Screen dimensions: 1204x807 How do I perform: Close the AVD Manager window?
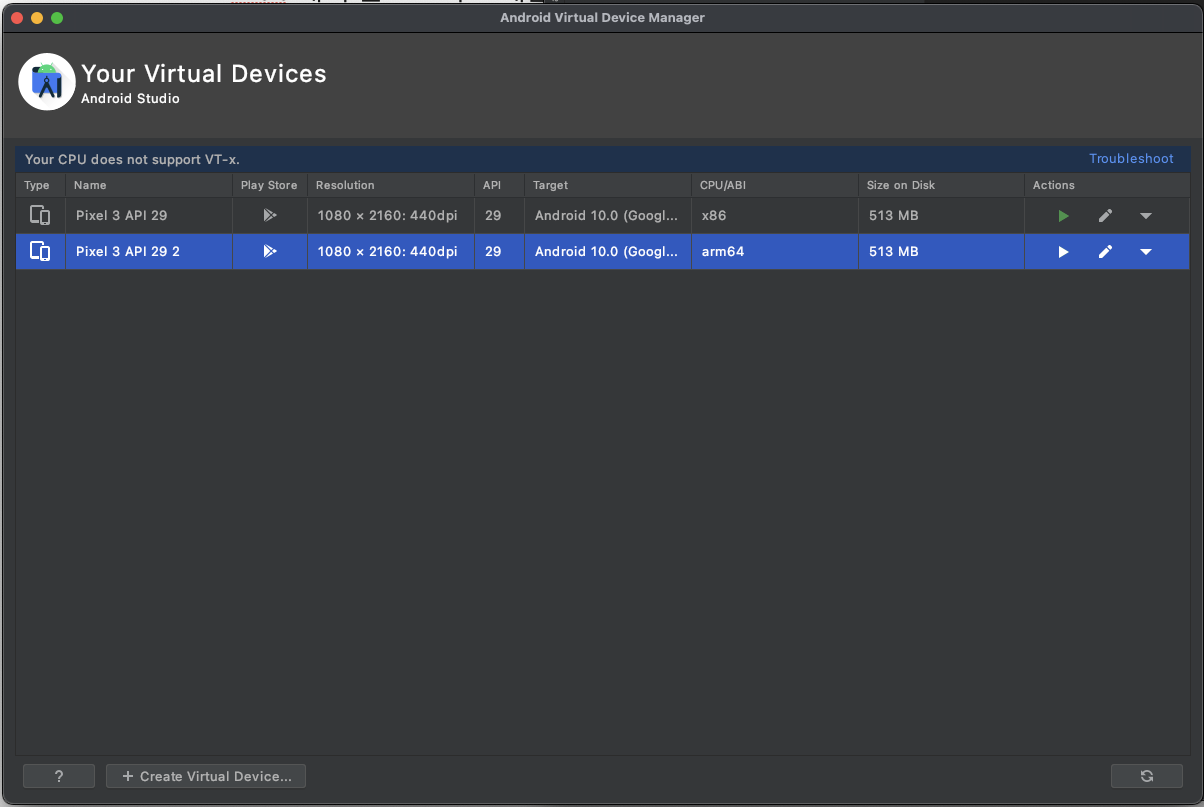coord(17,18)
